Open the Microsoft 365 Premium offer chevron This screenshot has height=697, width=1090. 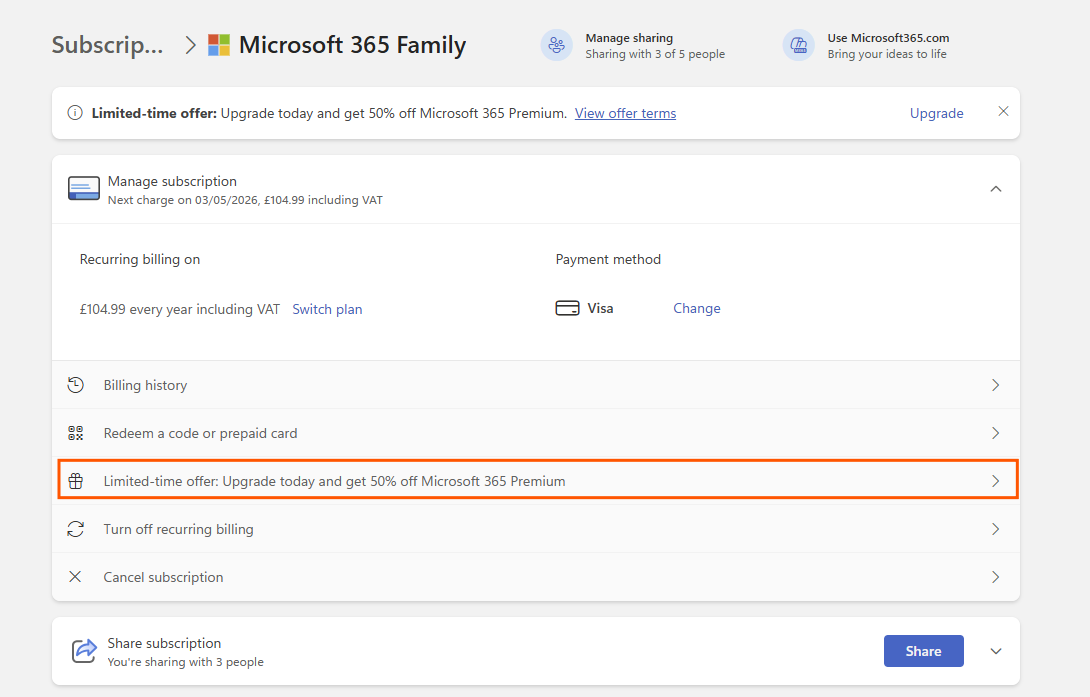coord(995,481)
